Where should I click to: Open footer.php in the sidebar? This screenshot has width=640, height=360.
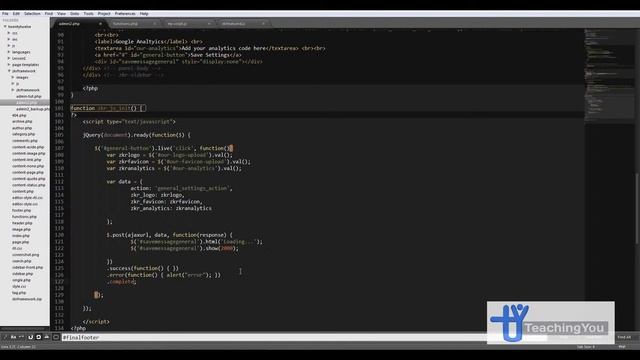click(22, 210)
